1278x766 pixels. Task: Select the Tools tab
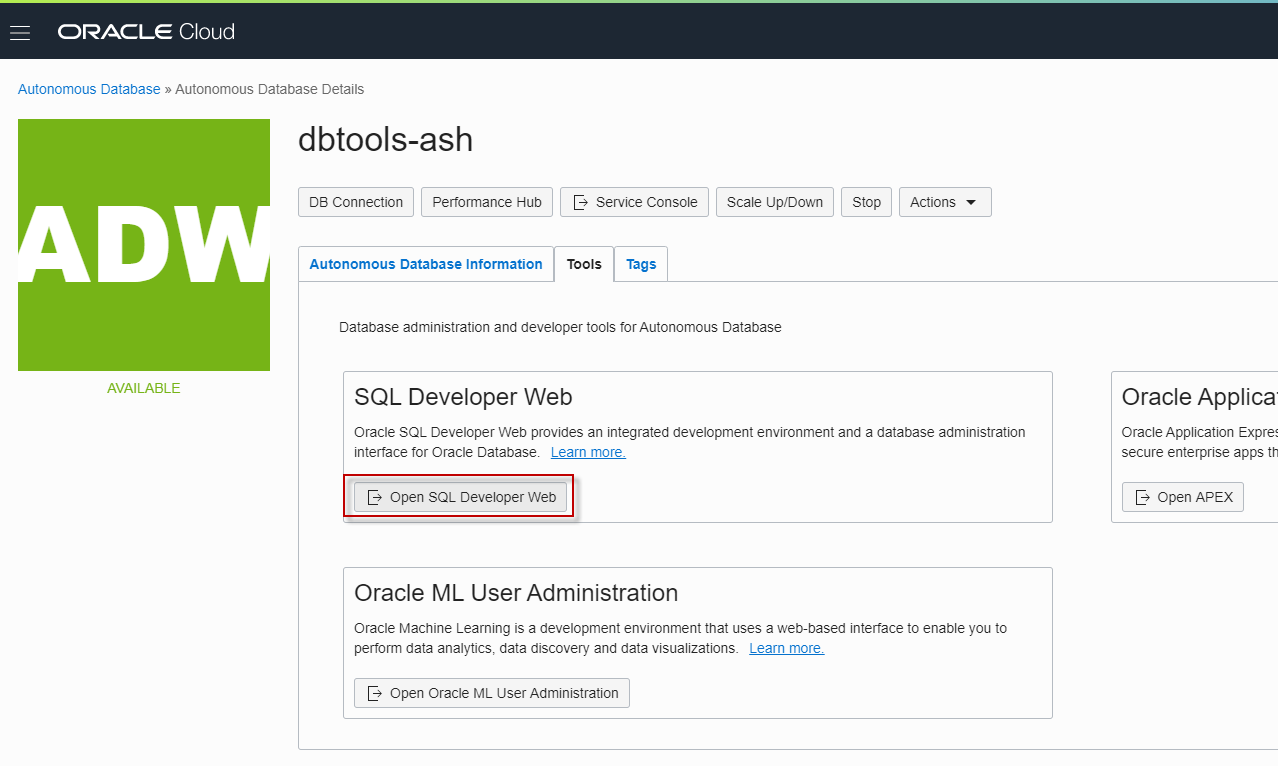(584, 264)
